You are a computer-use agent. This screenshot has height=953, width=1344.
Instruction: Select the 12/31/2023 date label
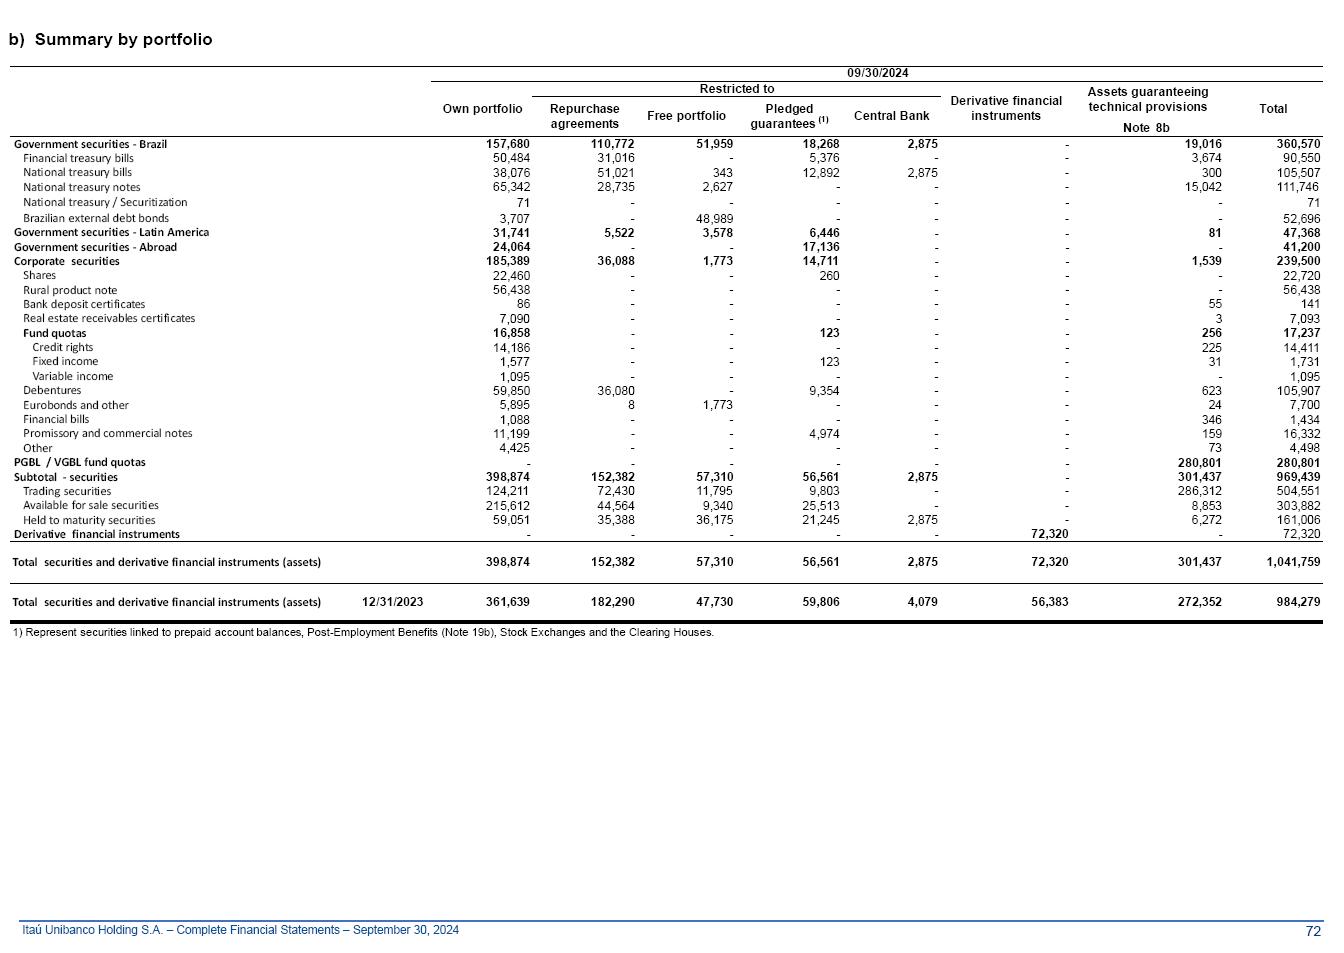click(x=392, y=602)
